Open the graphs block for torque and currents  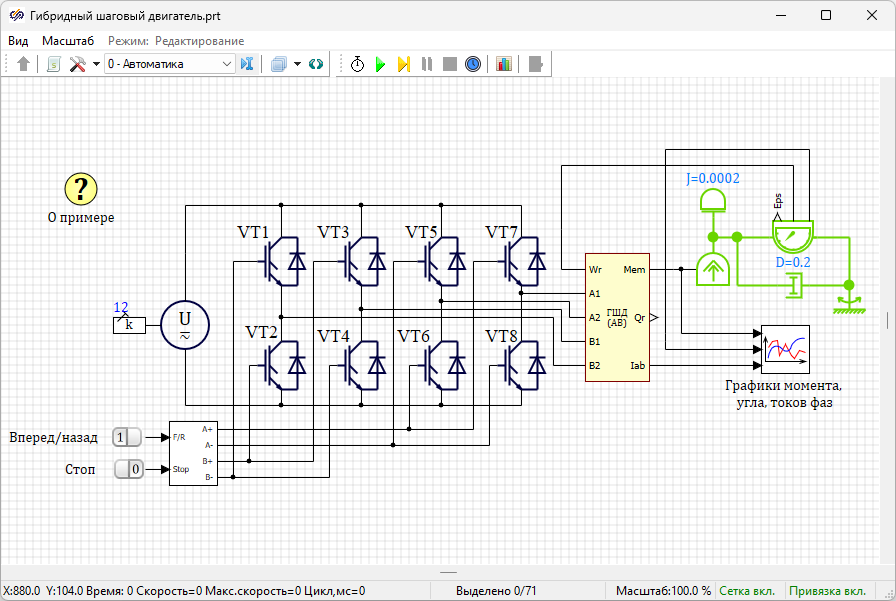785,349
